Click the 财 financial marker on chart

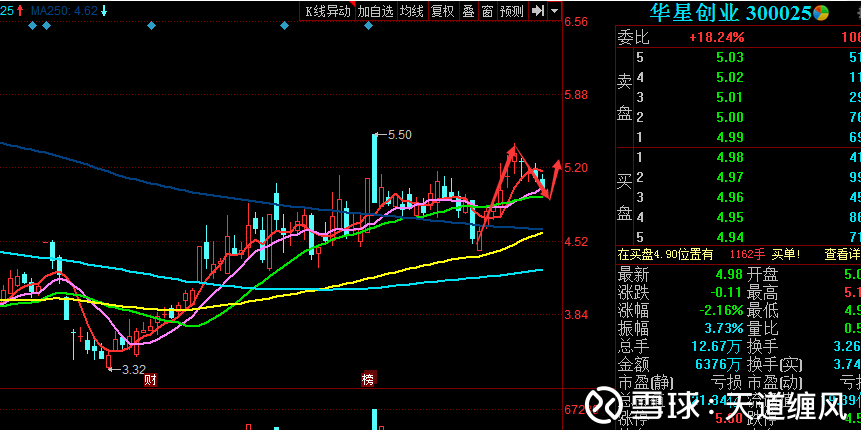coord(150,380)
